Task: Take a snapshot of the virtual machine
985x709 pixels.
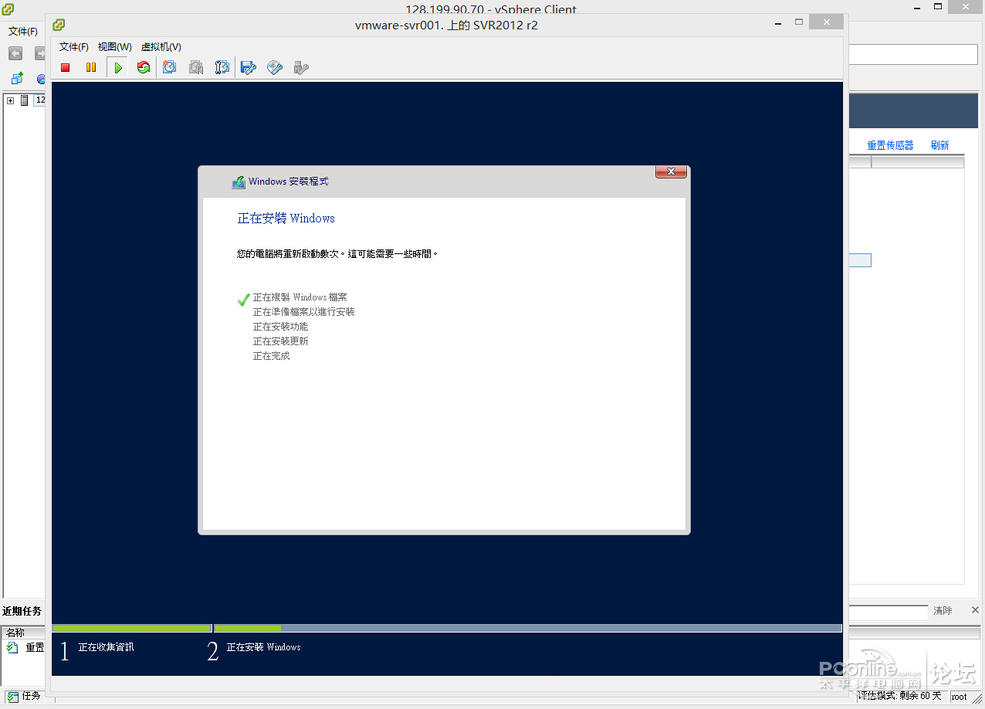Action: click(170, 67)
